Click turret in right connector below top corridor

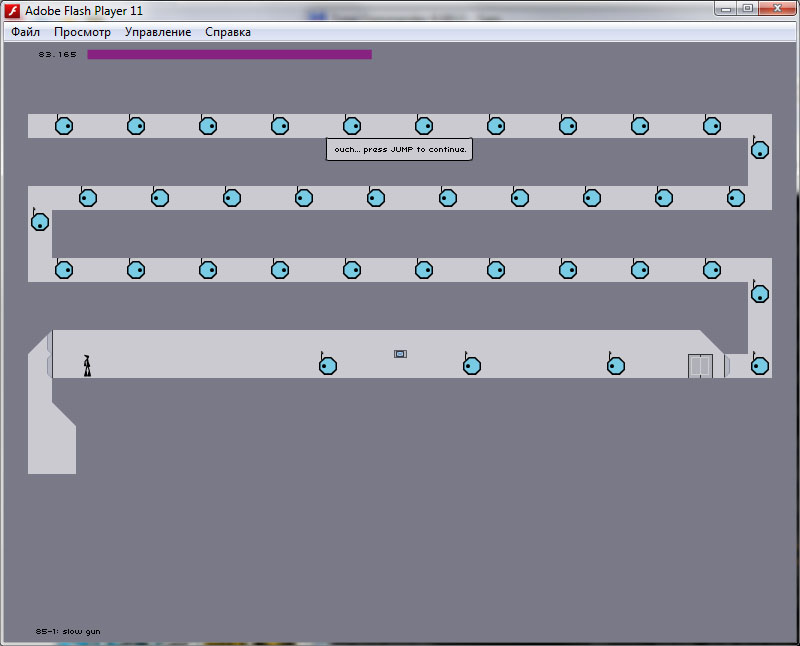click(x=759, y=149)
